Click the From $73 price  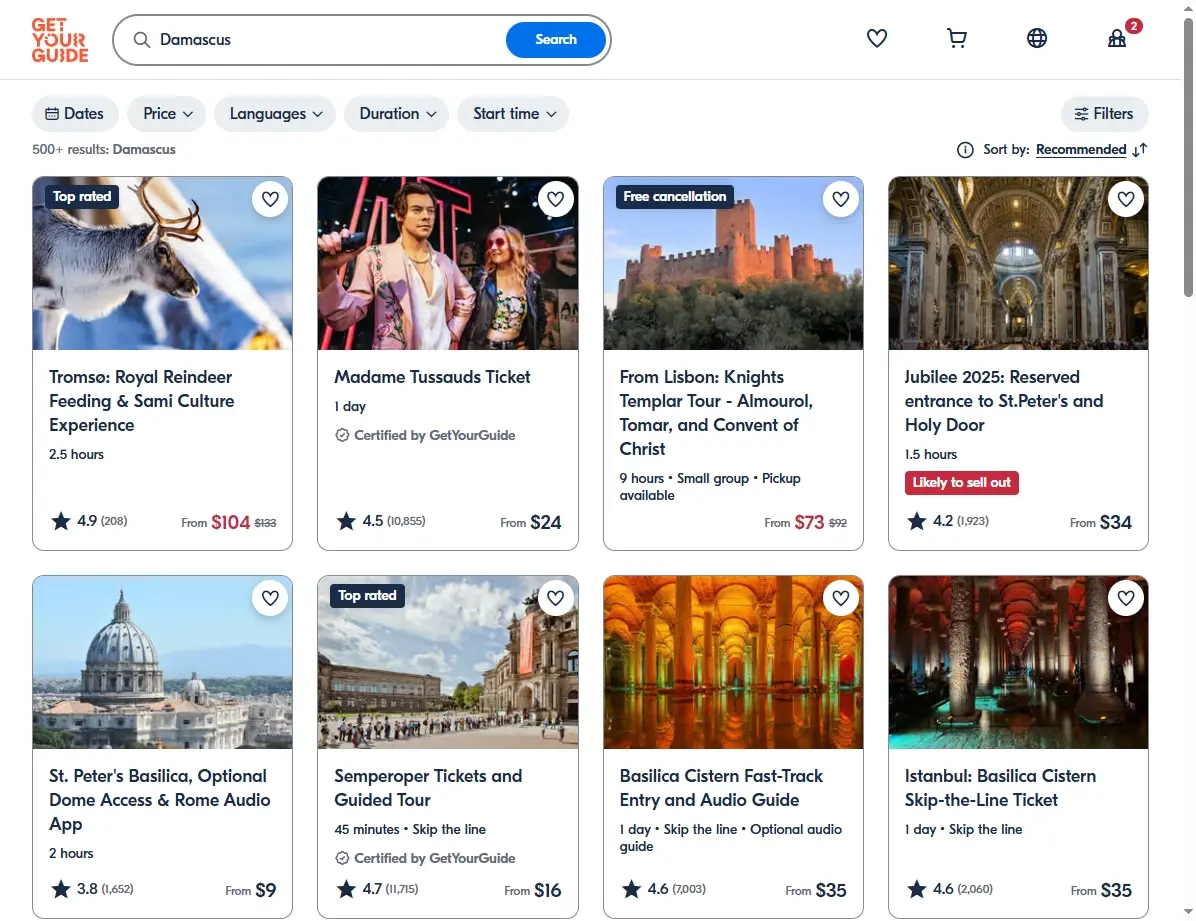click(805, 523)
